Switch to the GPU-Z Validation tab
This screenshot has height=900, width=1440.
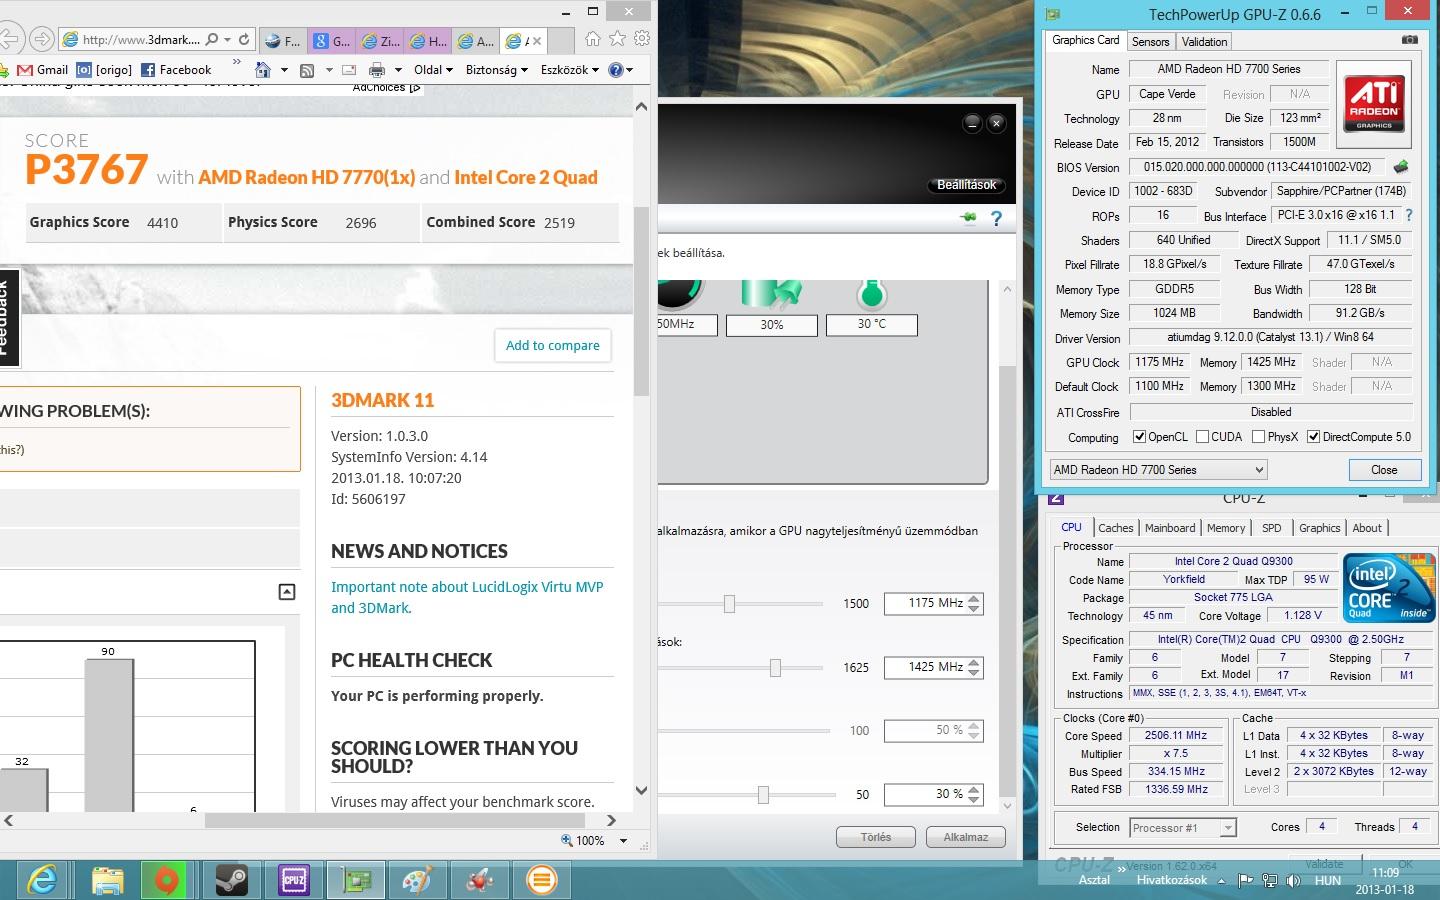[x=1204, y=42]
